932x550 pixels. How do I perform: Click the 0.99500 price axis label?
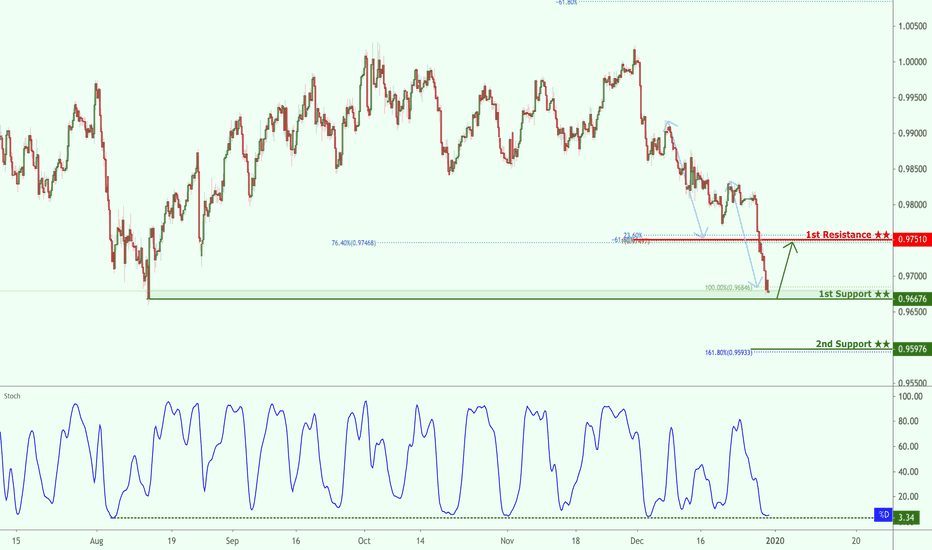912,98
